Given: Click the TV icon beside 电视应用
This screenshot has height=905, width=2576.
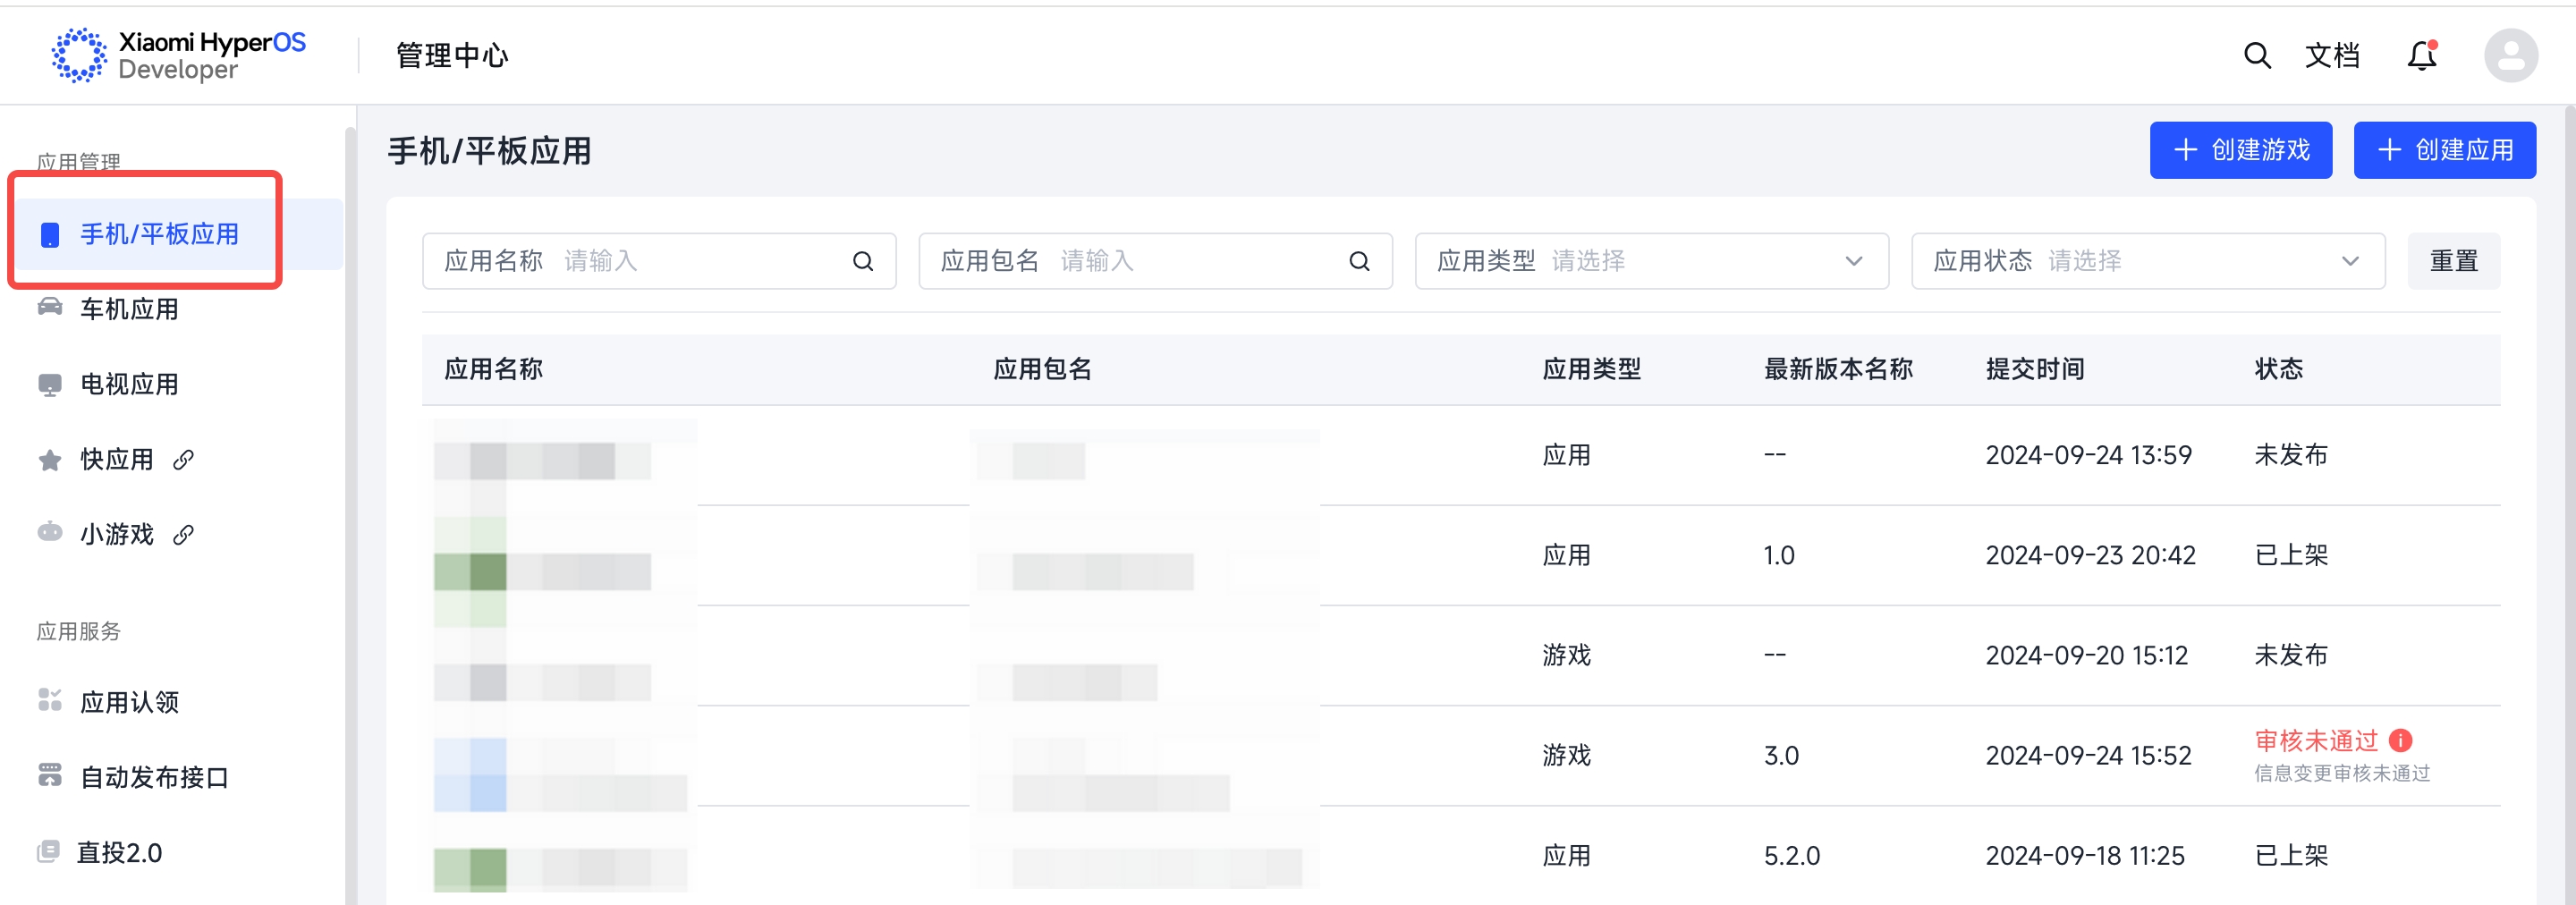Looking at the screenshot, I should tap(49, 385).
